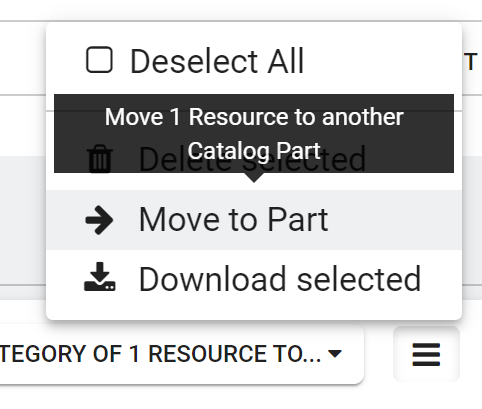Open the hamburger menu button
The width and height of the screenshot is (482, 409).
(426, 354)
